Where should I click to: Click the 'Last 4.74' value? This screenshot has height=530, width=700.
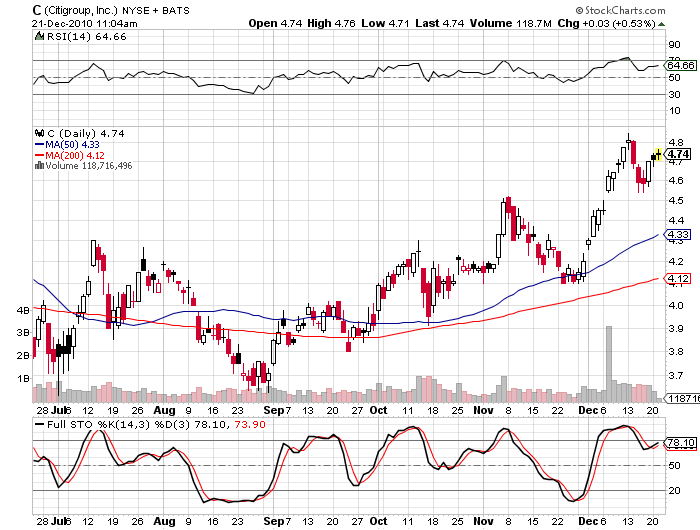click(439, 23)
